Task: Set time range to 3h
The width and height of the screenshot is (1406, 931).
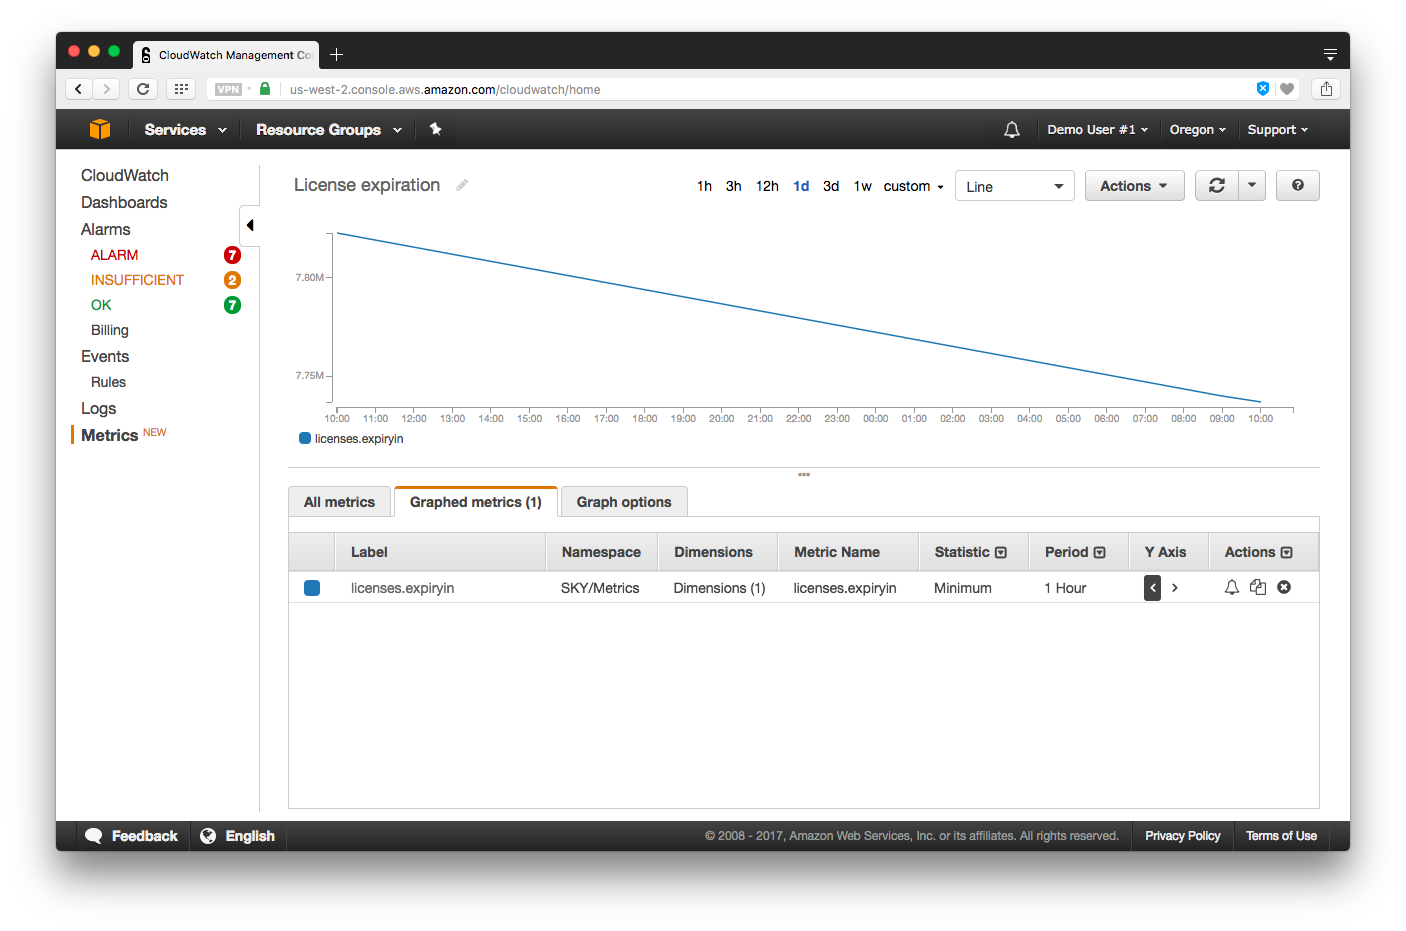Action: [734, 186]
